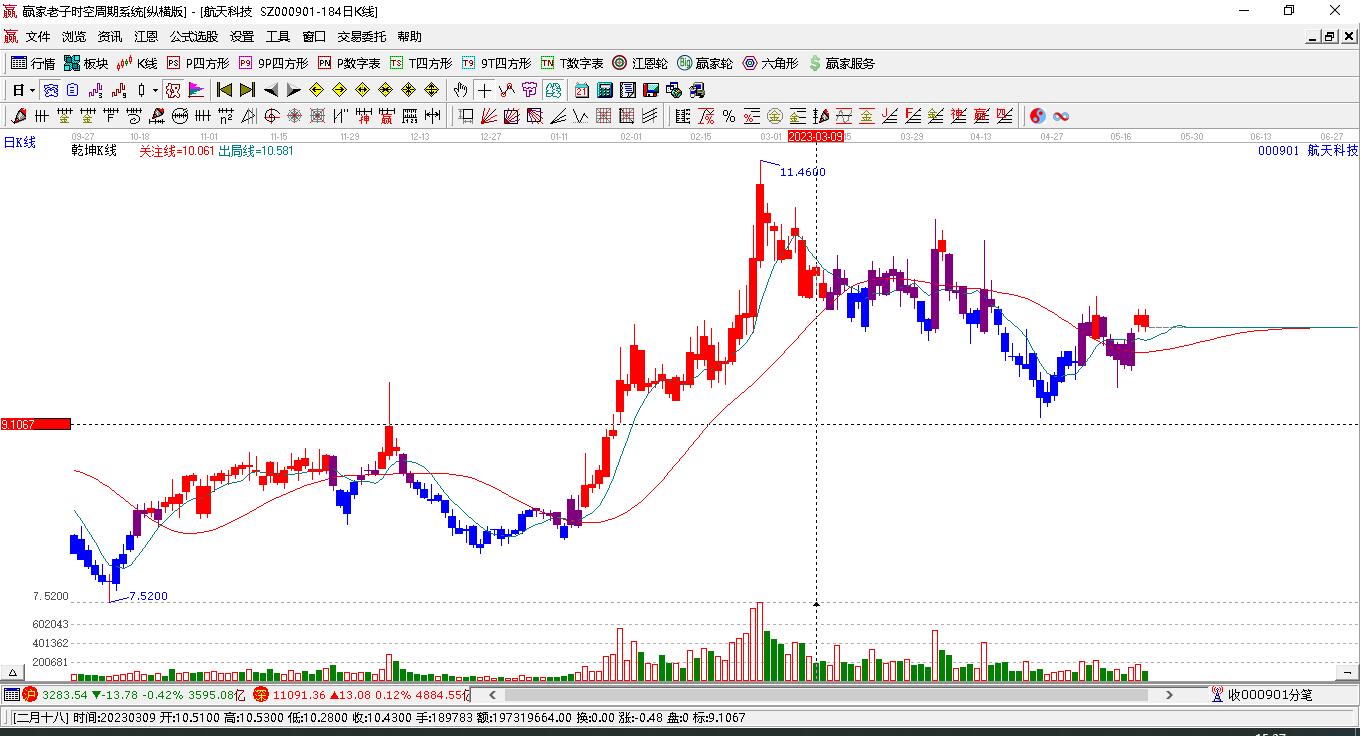Click the 深 Shenzhen index icon
This screenshot has width=1360, height=736.
pyautogui.click(x=260, y=695)
